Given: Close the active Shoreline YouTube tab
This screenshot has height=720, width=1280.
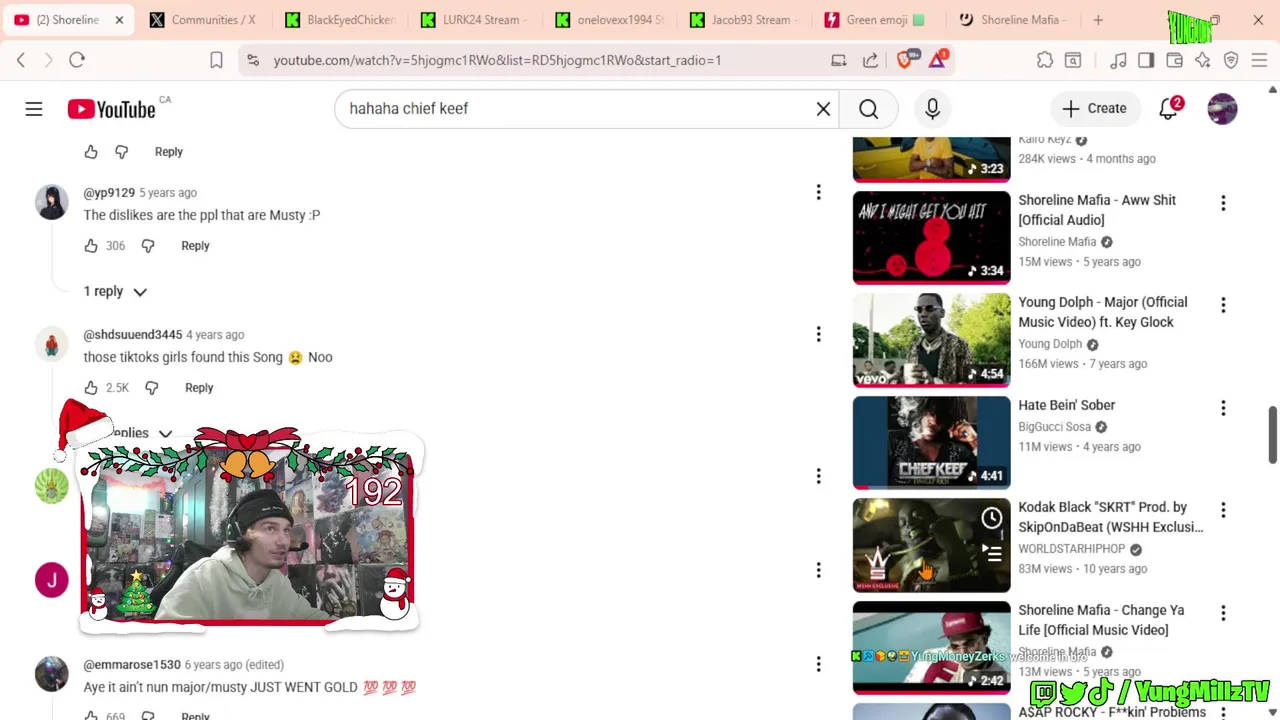Looking at the screenshot, I should click(x=119, y=20).
